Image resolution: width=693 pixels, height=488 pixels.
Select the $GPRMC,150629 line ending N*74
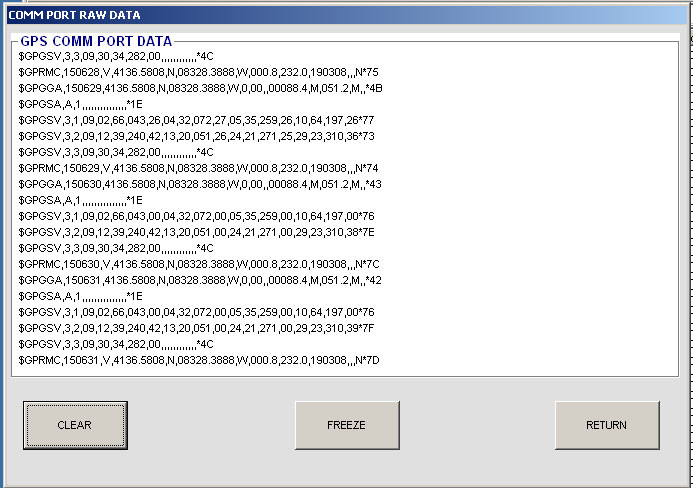pyautogui.click(x=198, y=168)
